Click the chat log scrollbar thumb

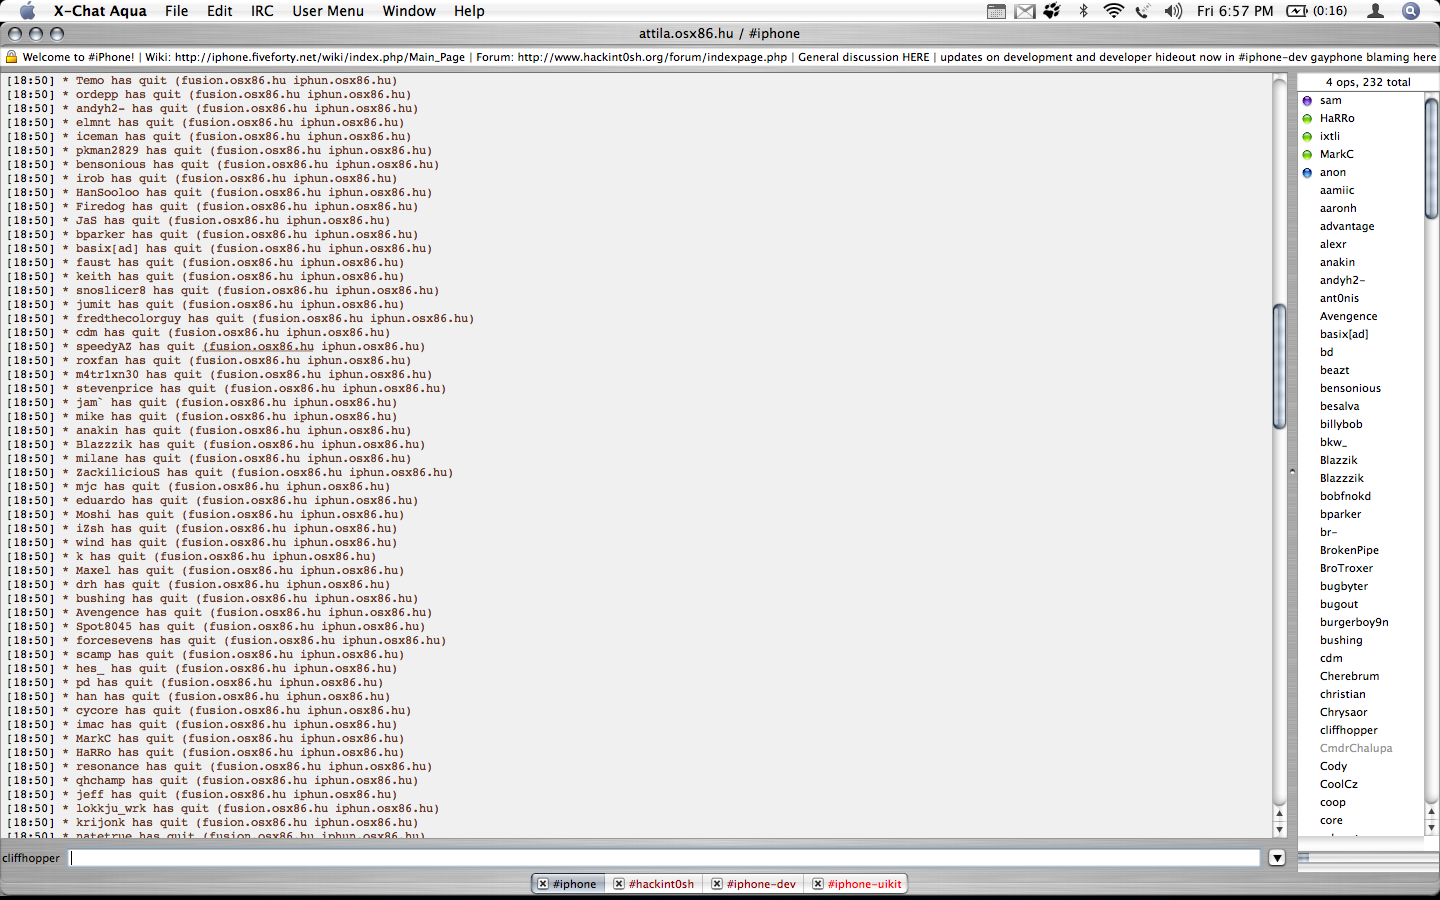(1279, 366)
